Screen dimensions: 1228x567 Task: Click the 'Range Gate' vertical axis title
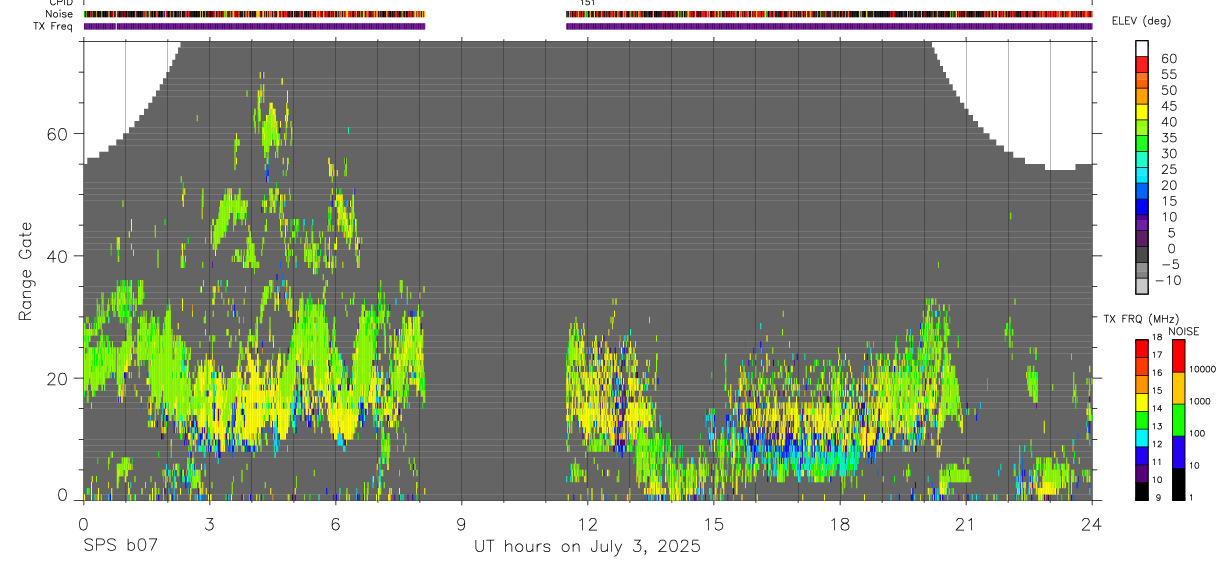(x=25, y=271)
